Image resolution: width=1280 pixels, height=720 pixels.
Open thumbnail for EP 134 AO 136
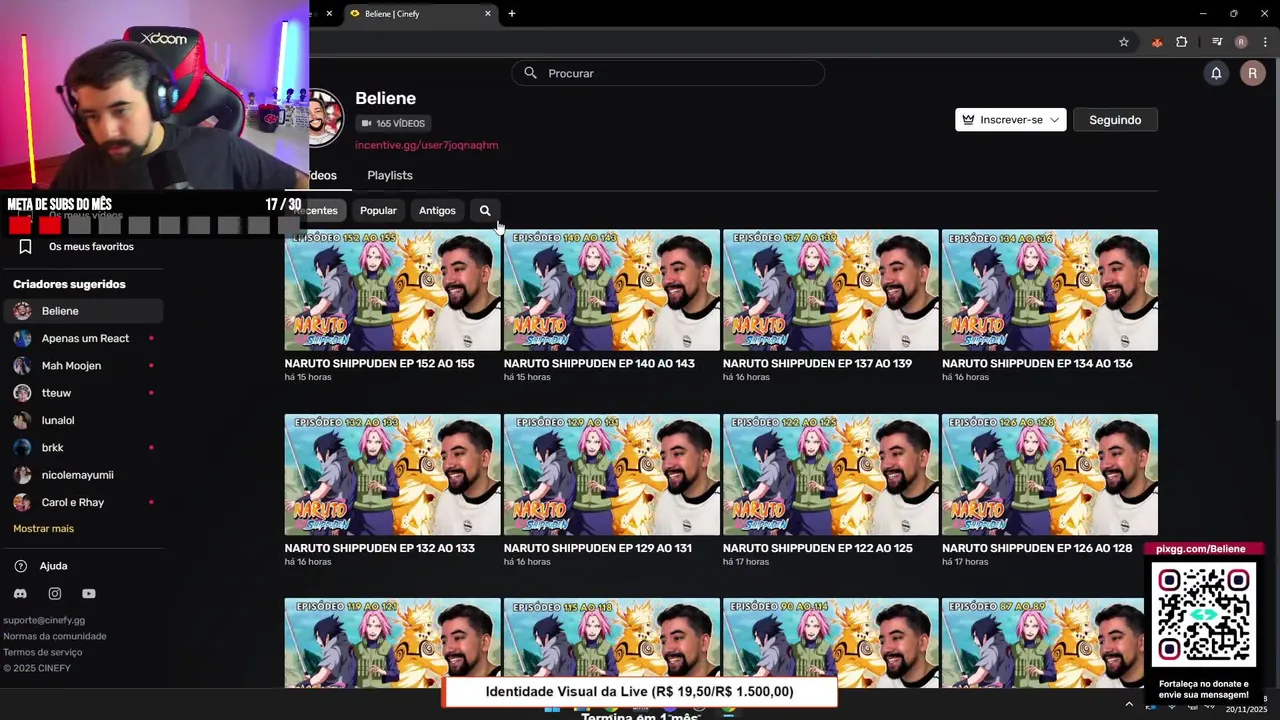click(1049, 290)
